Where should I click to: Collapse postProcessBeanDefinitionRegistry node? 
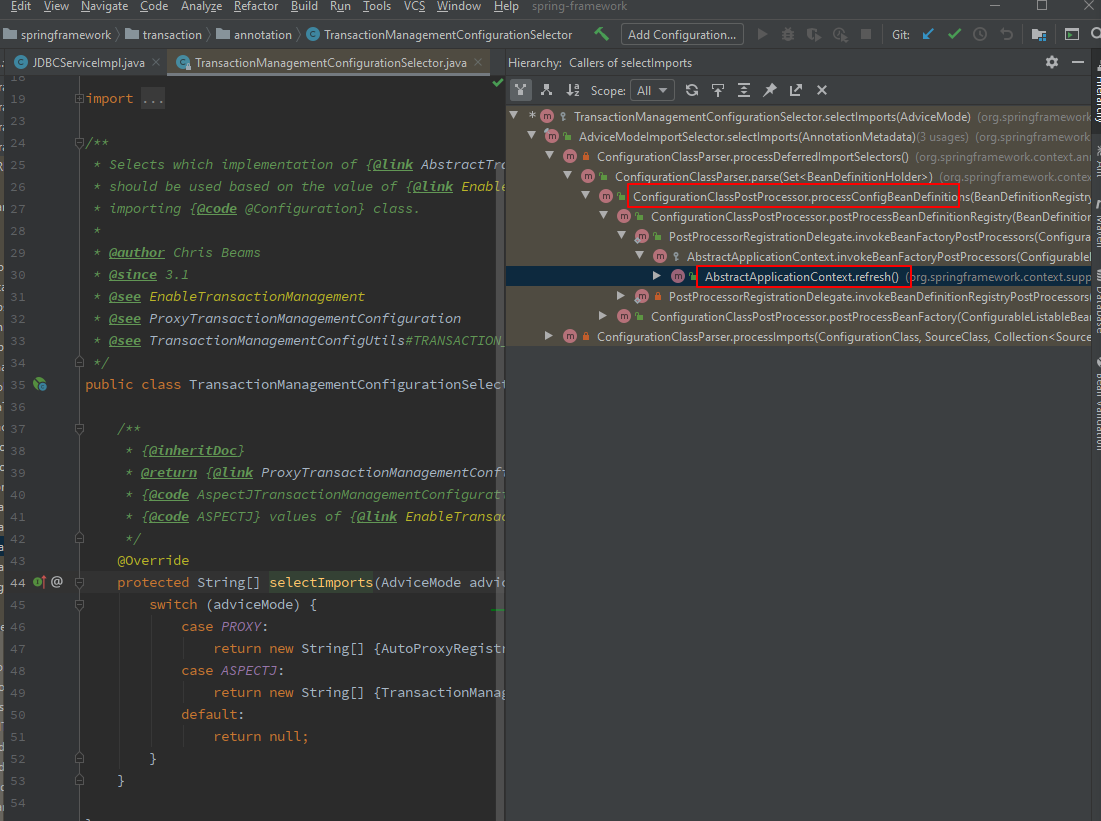point(603,216)
